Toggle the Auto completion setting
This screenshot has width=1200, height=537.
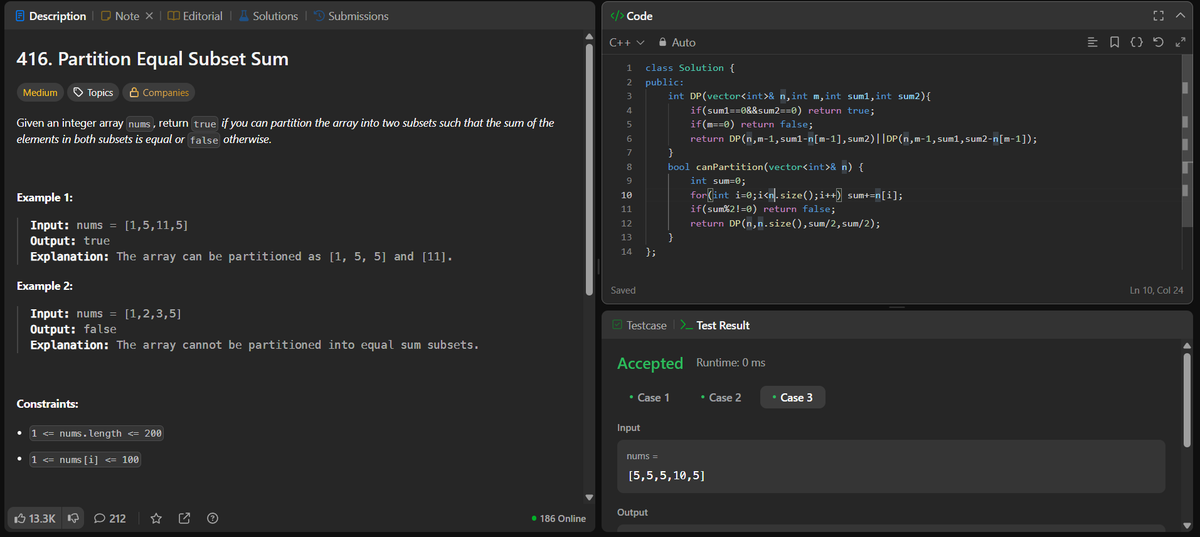point(677,42)
